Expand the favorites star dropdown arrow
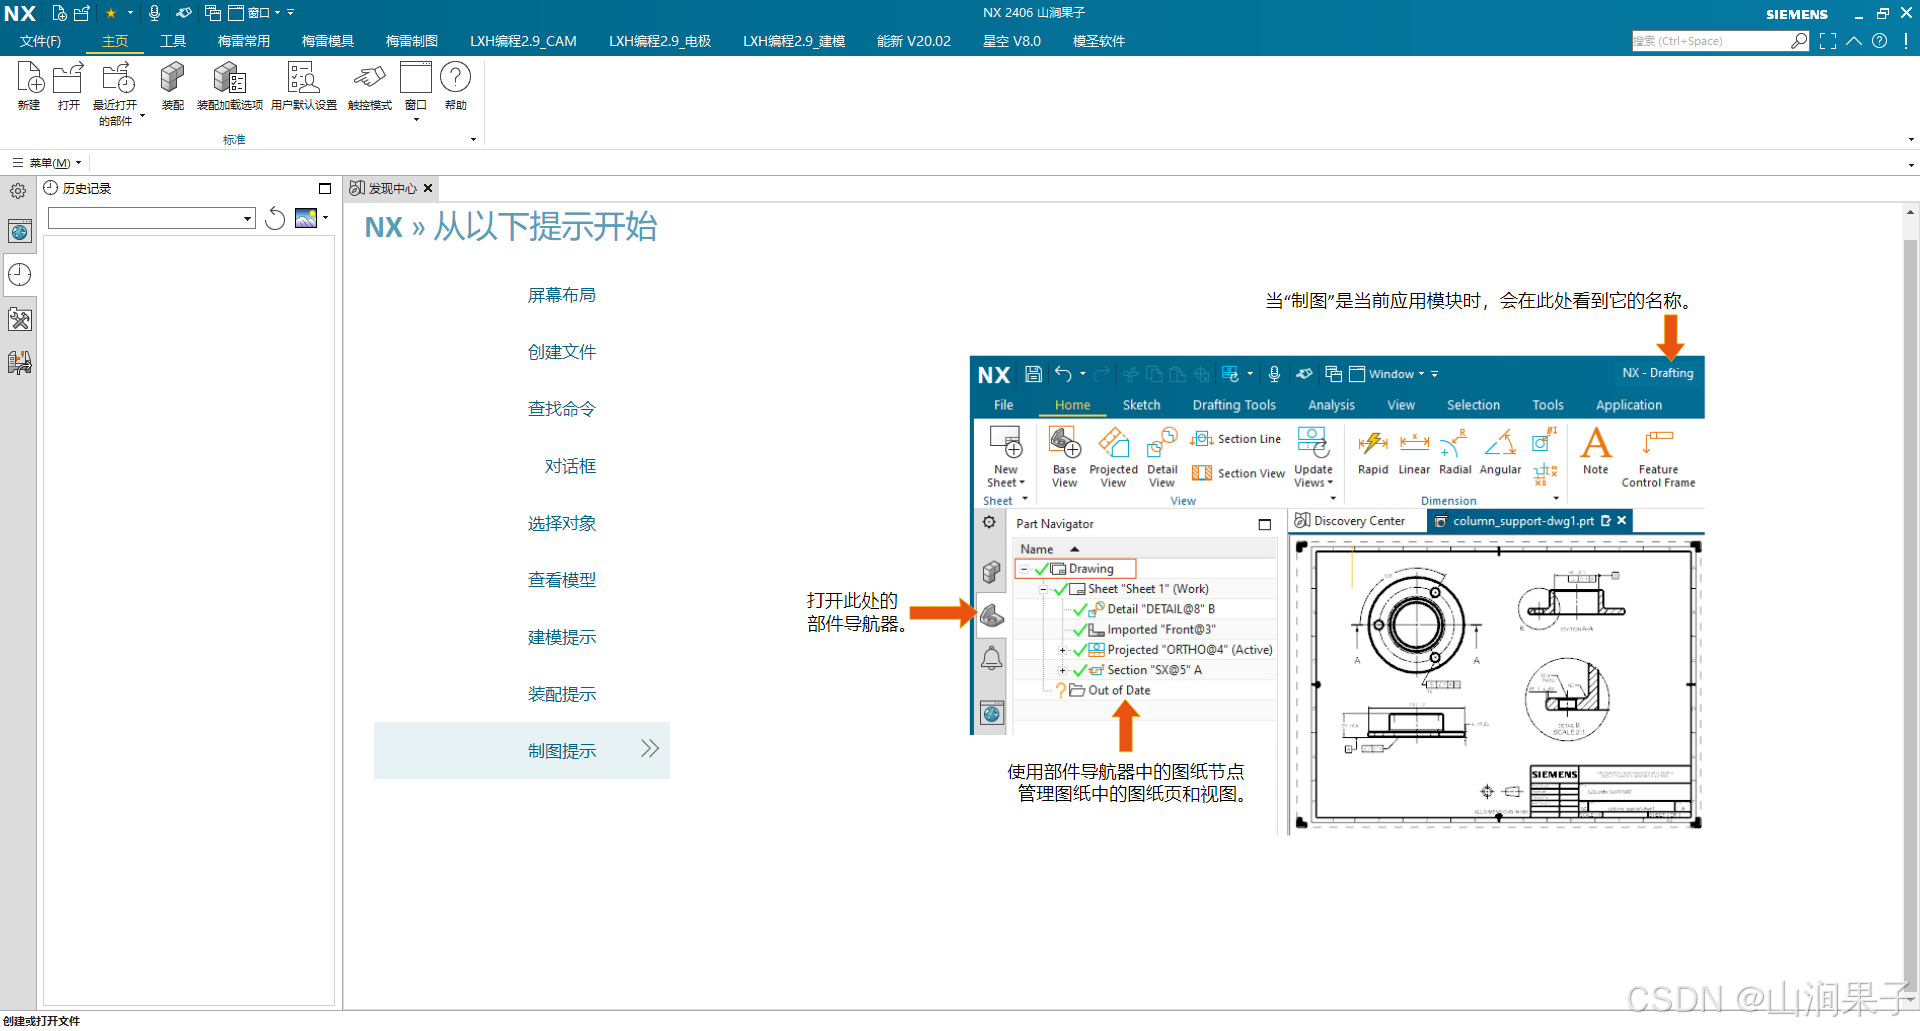Screen dimensions: 1920x1031 [x=130, y=13]
